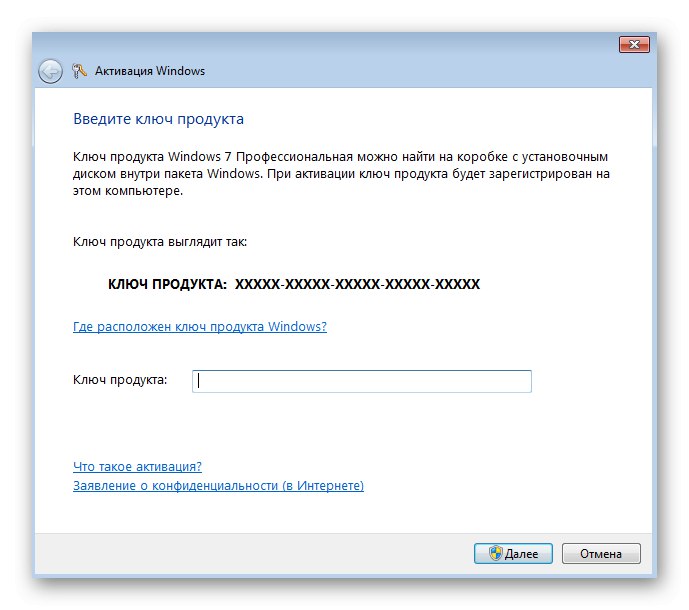Click the Отмена button
The image size is (689, 610).
(601, 553)
